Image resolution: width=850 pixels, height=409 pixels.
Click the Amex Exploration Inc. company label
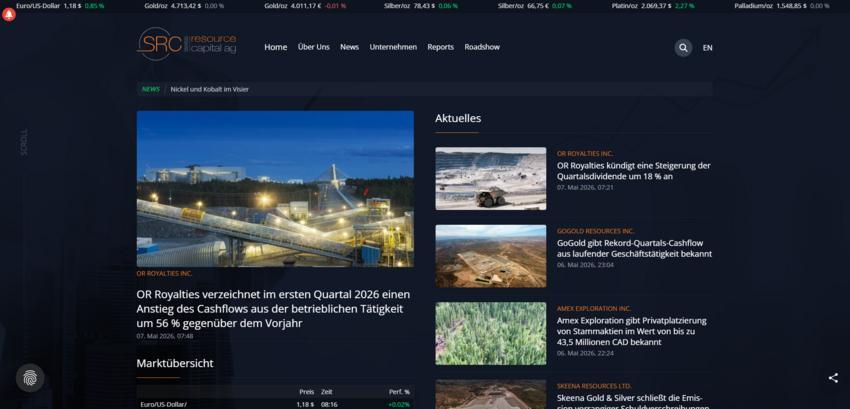[x=594, y=309]
